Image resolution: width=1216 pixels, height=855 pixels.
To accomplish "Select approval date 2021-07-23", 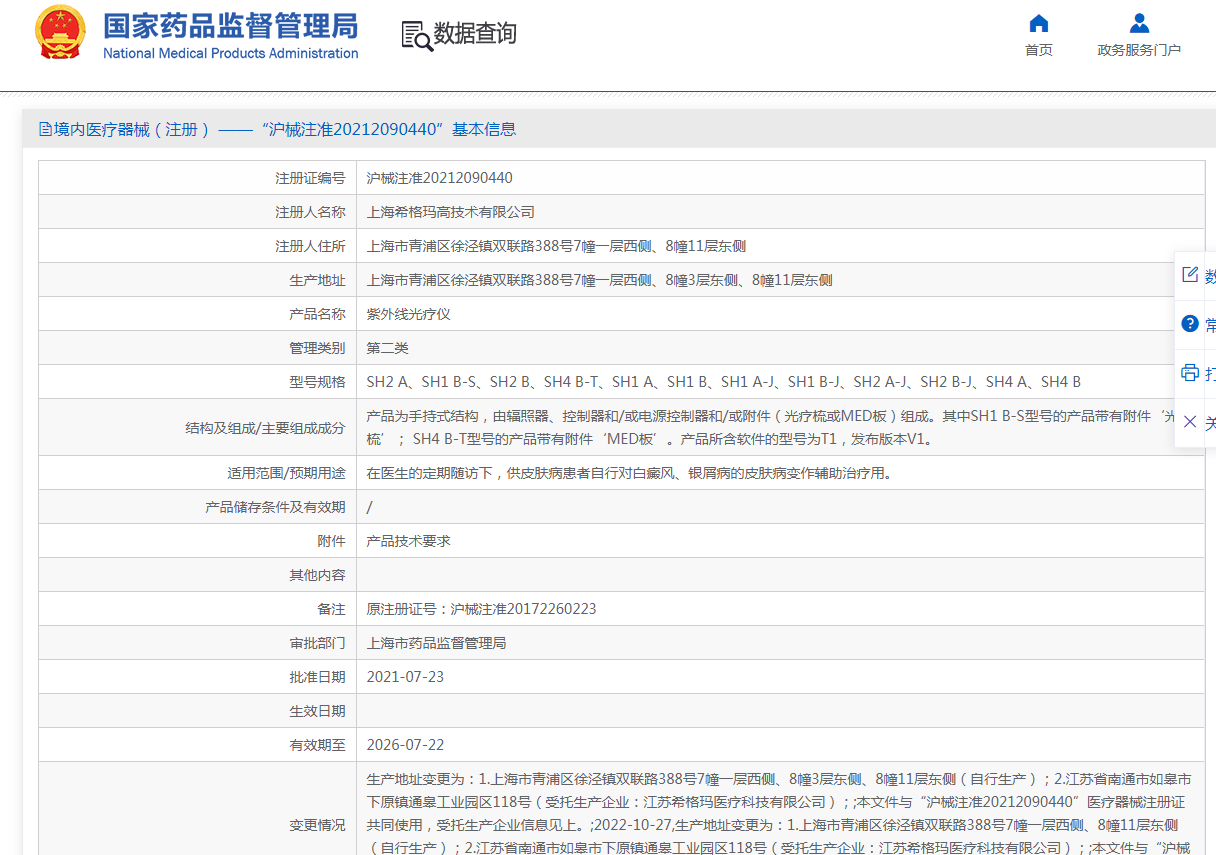I will (x=406, y=677).
